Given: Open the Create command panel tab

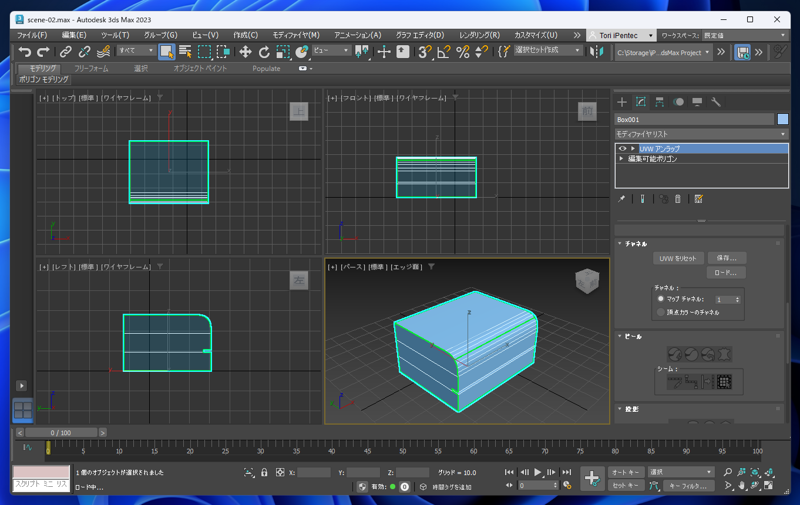Looking at the screenshot, I should click(x=622, y=102).
